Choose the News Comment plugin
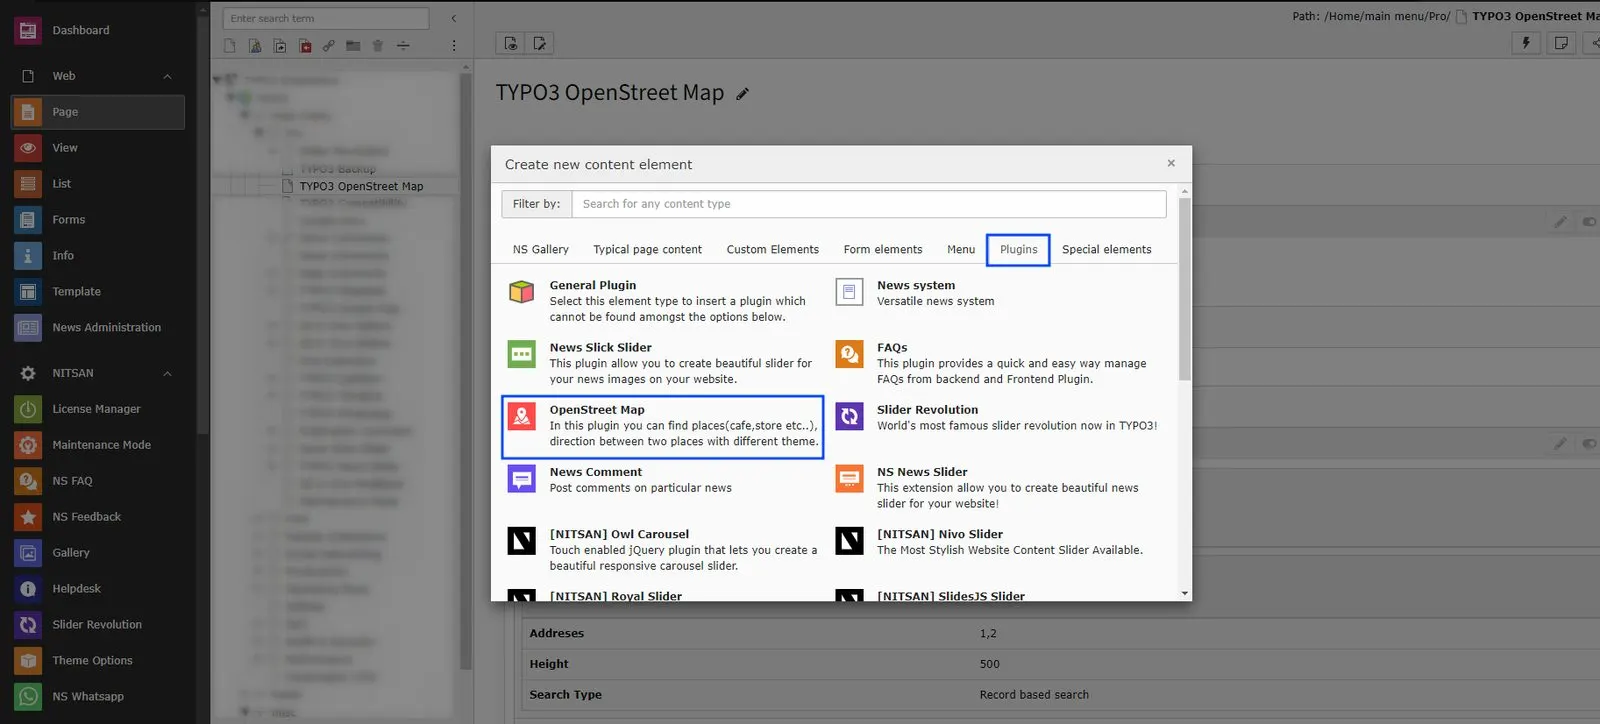 (663, 480)
